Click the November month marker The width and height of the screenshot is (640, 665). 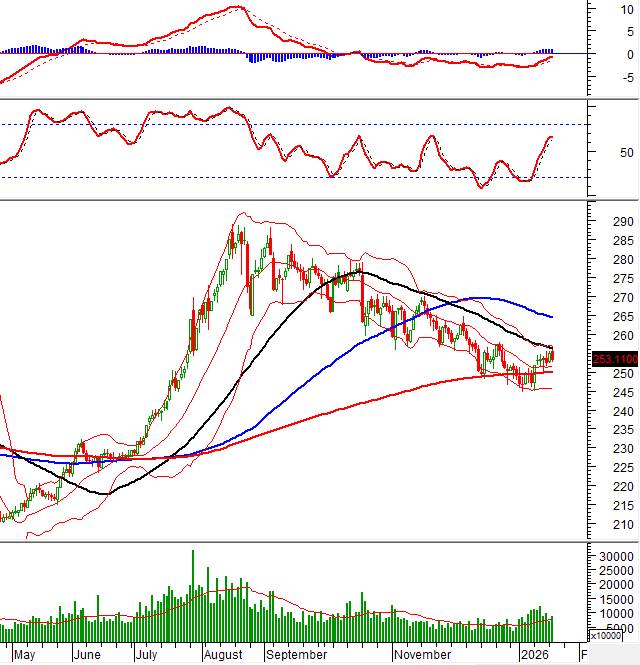click(421, 655)
